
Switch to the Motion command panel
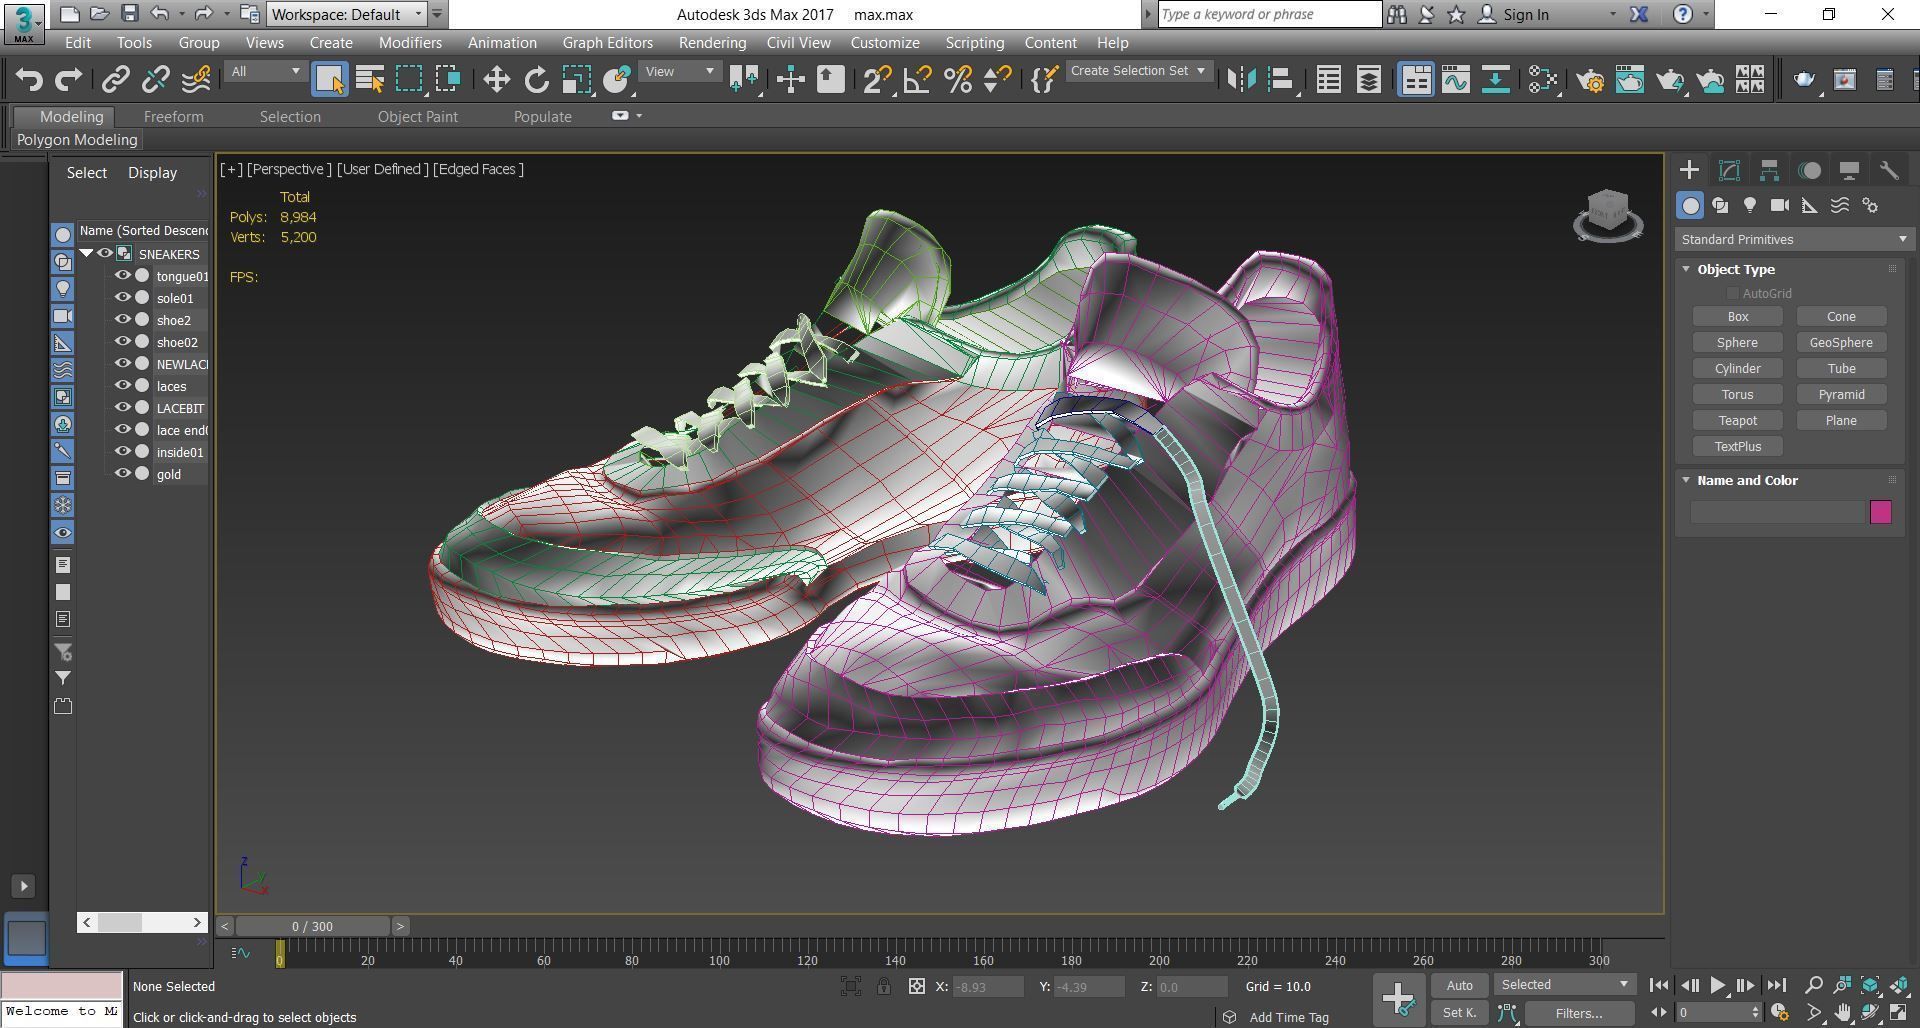(x=1809, y=170)
